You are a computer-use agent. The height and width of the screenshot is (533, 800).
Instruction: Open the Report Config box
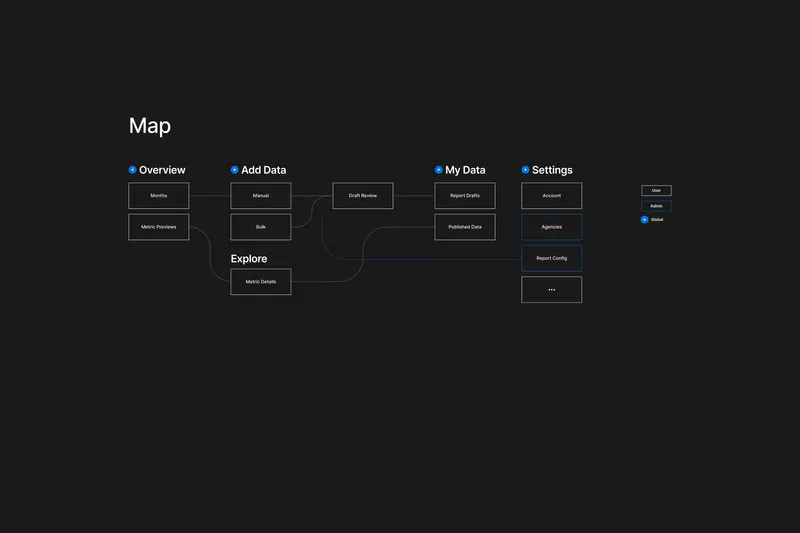552,258
